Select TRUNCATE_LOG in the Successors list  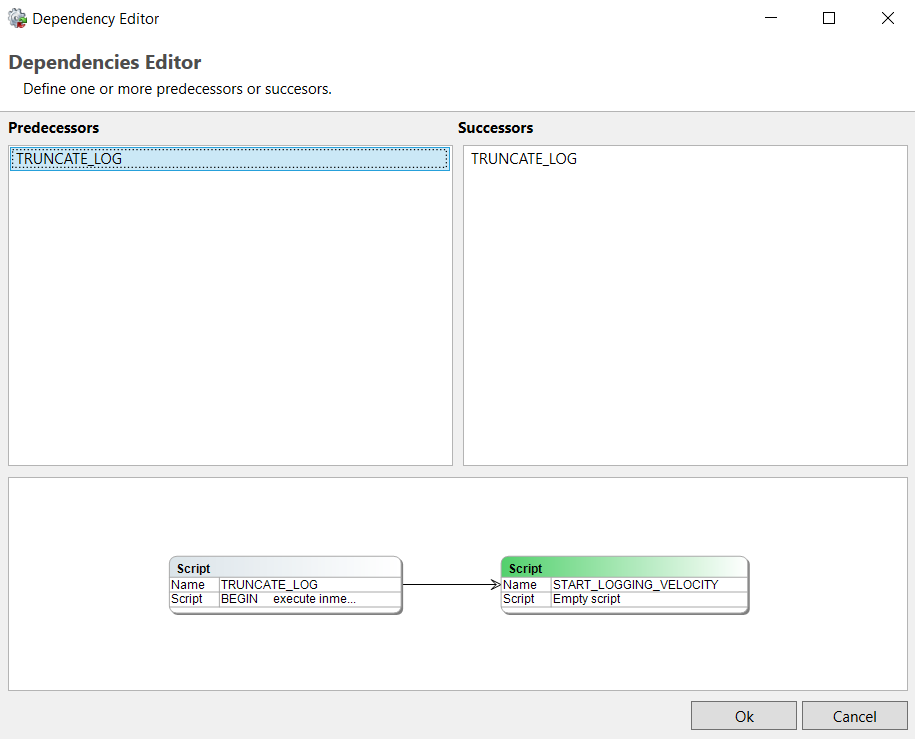[x=524, y=159]
